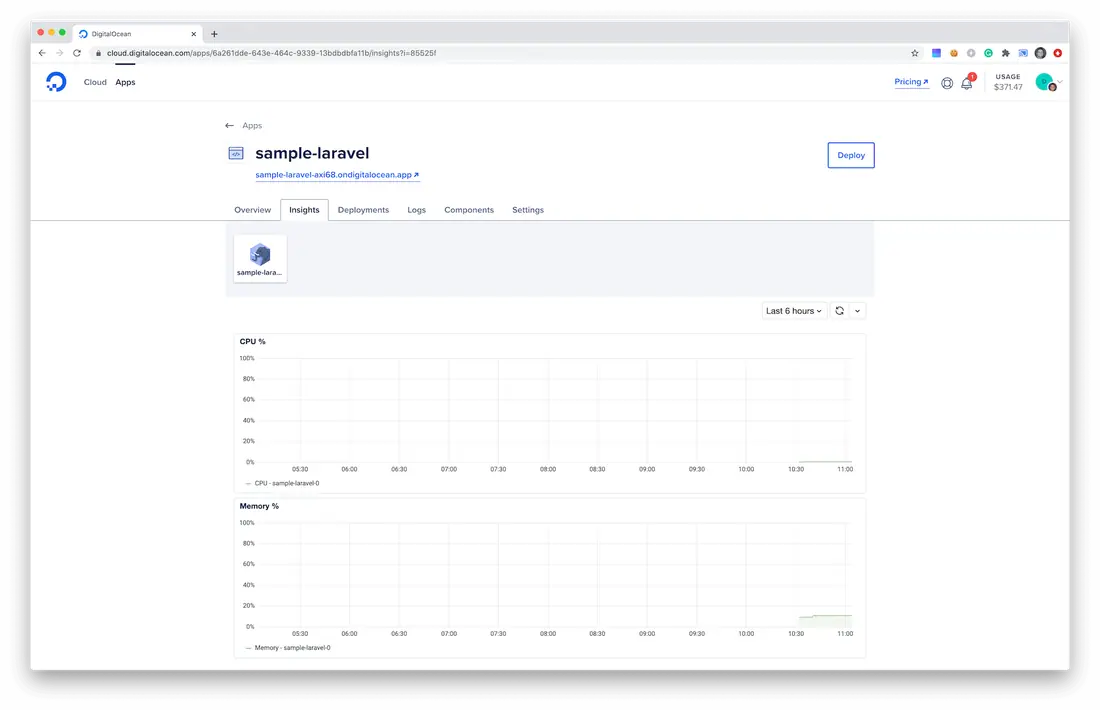Screen dimensions: 1100x710
Task: Select the sample-laravel component thumbnail
Action: pos(260,259)
